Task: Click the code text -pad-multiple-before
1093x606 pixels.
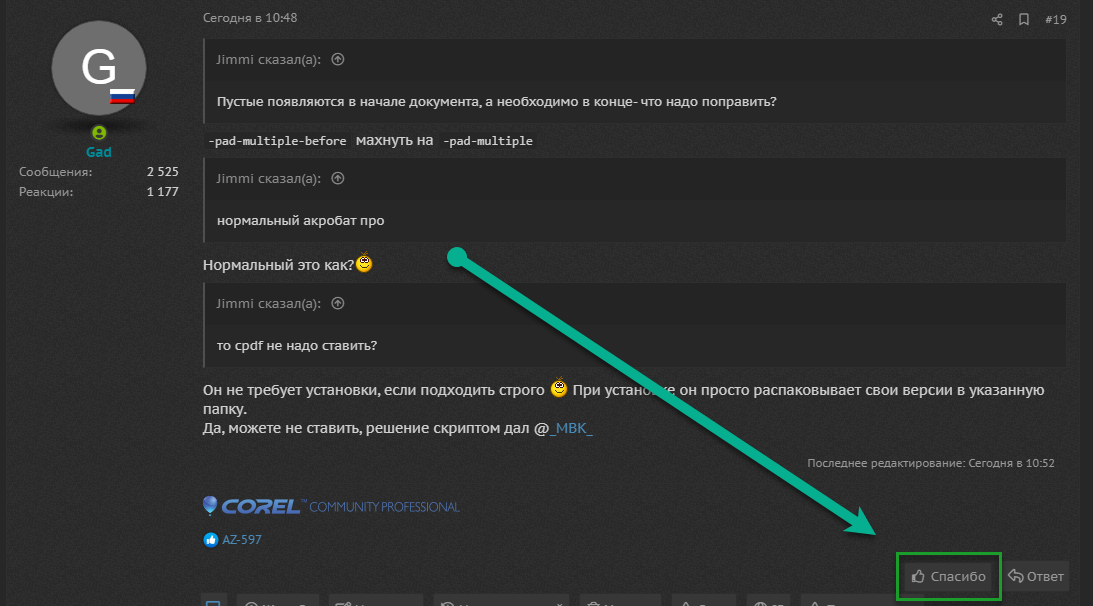Action: [277, 141]
